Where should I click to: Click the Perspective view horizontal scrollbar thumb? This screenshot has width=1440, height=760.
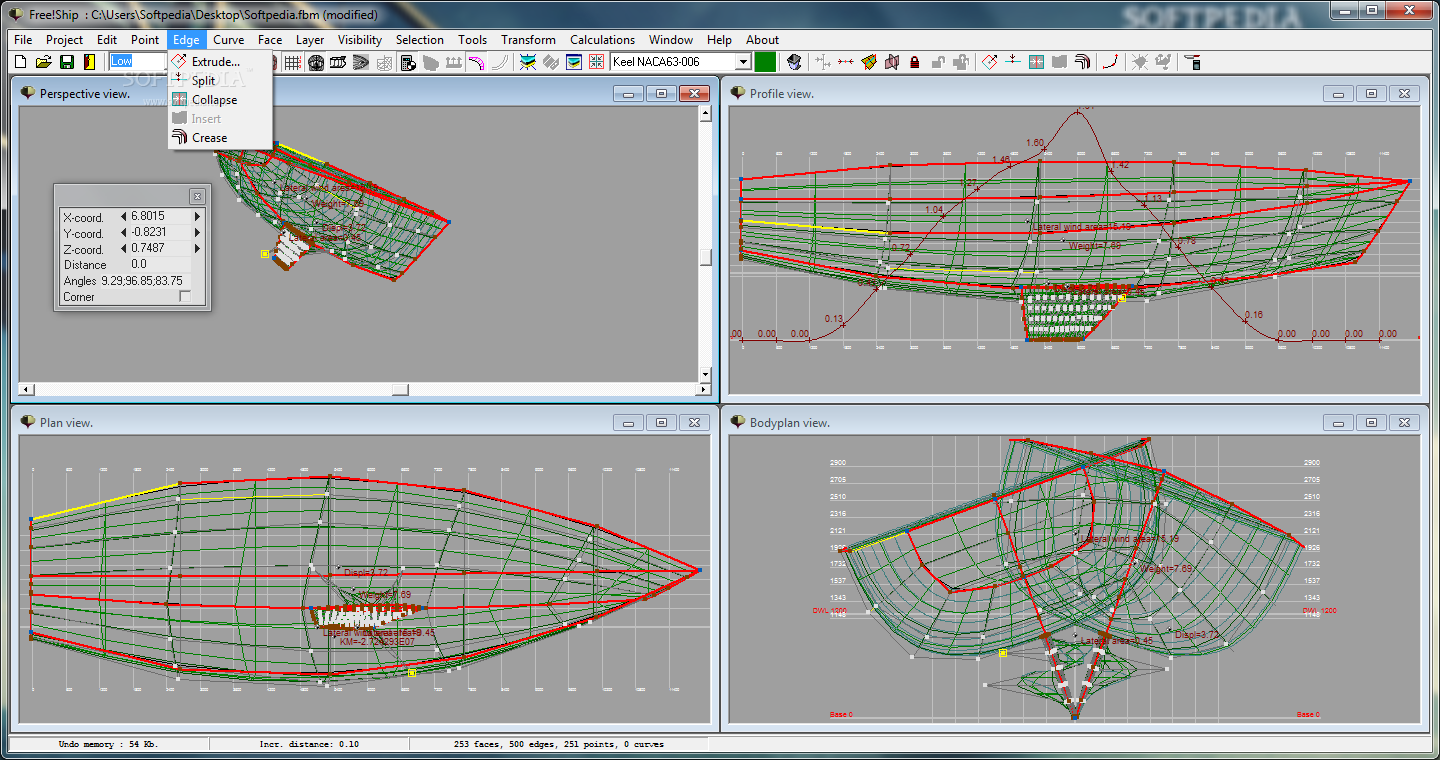tap(400, 389)
